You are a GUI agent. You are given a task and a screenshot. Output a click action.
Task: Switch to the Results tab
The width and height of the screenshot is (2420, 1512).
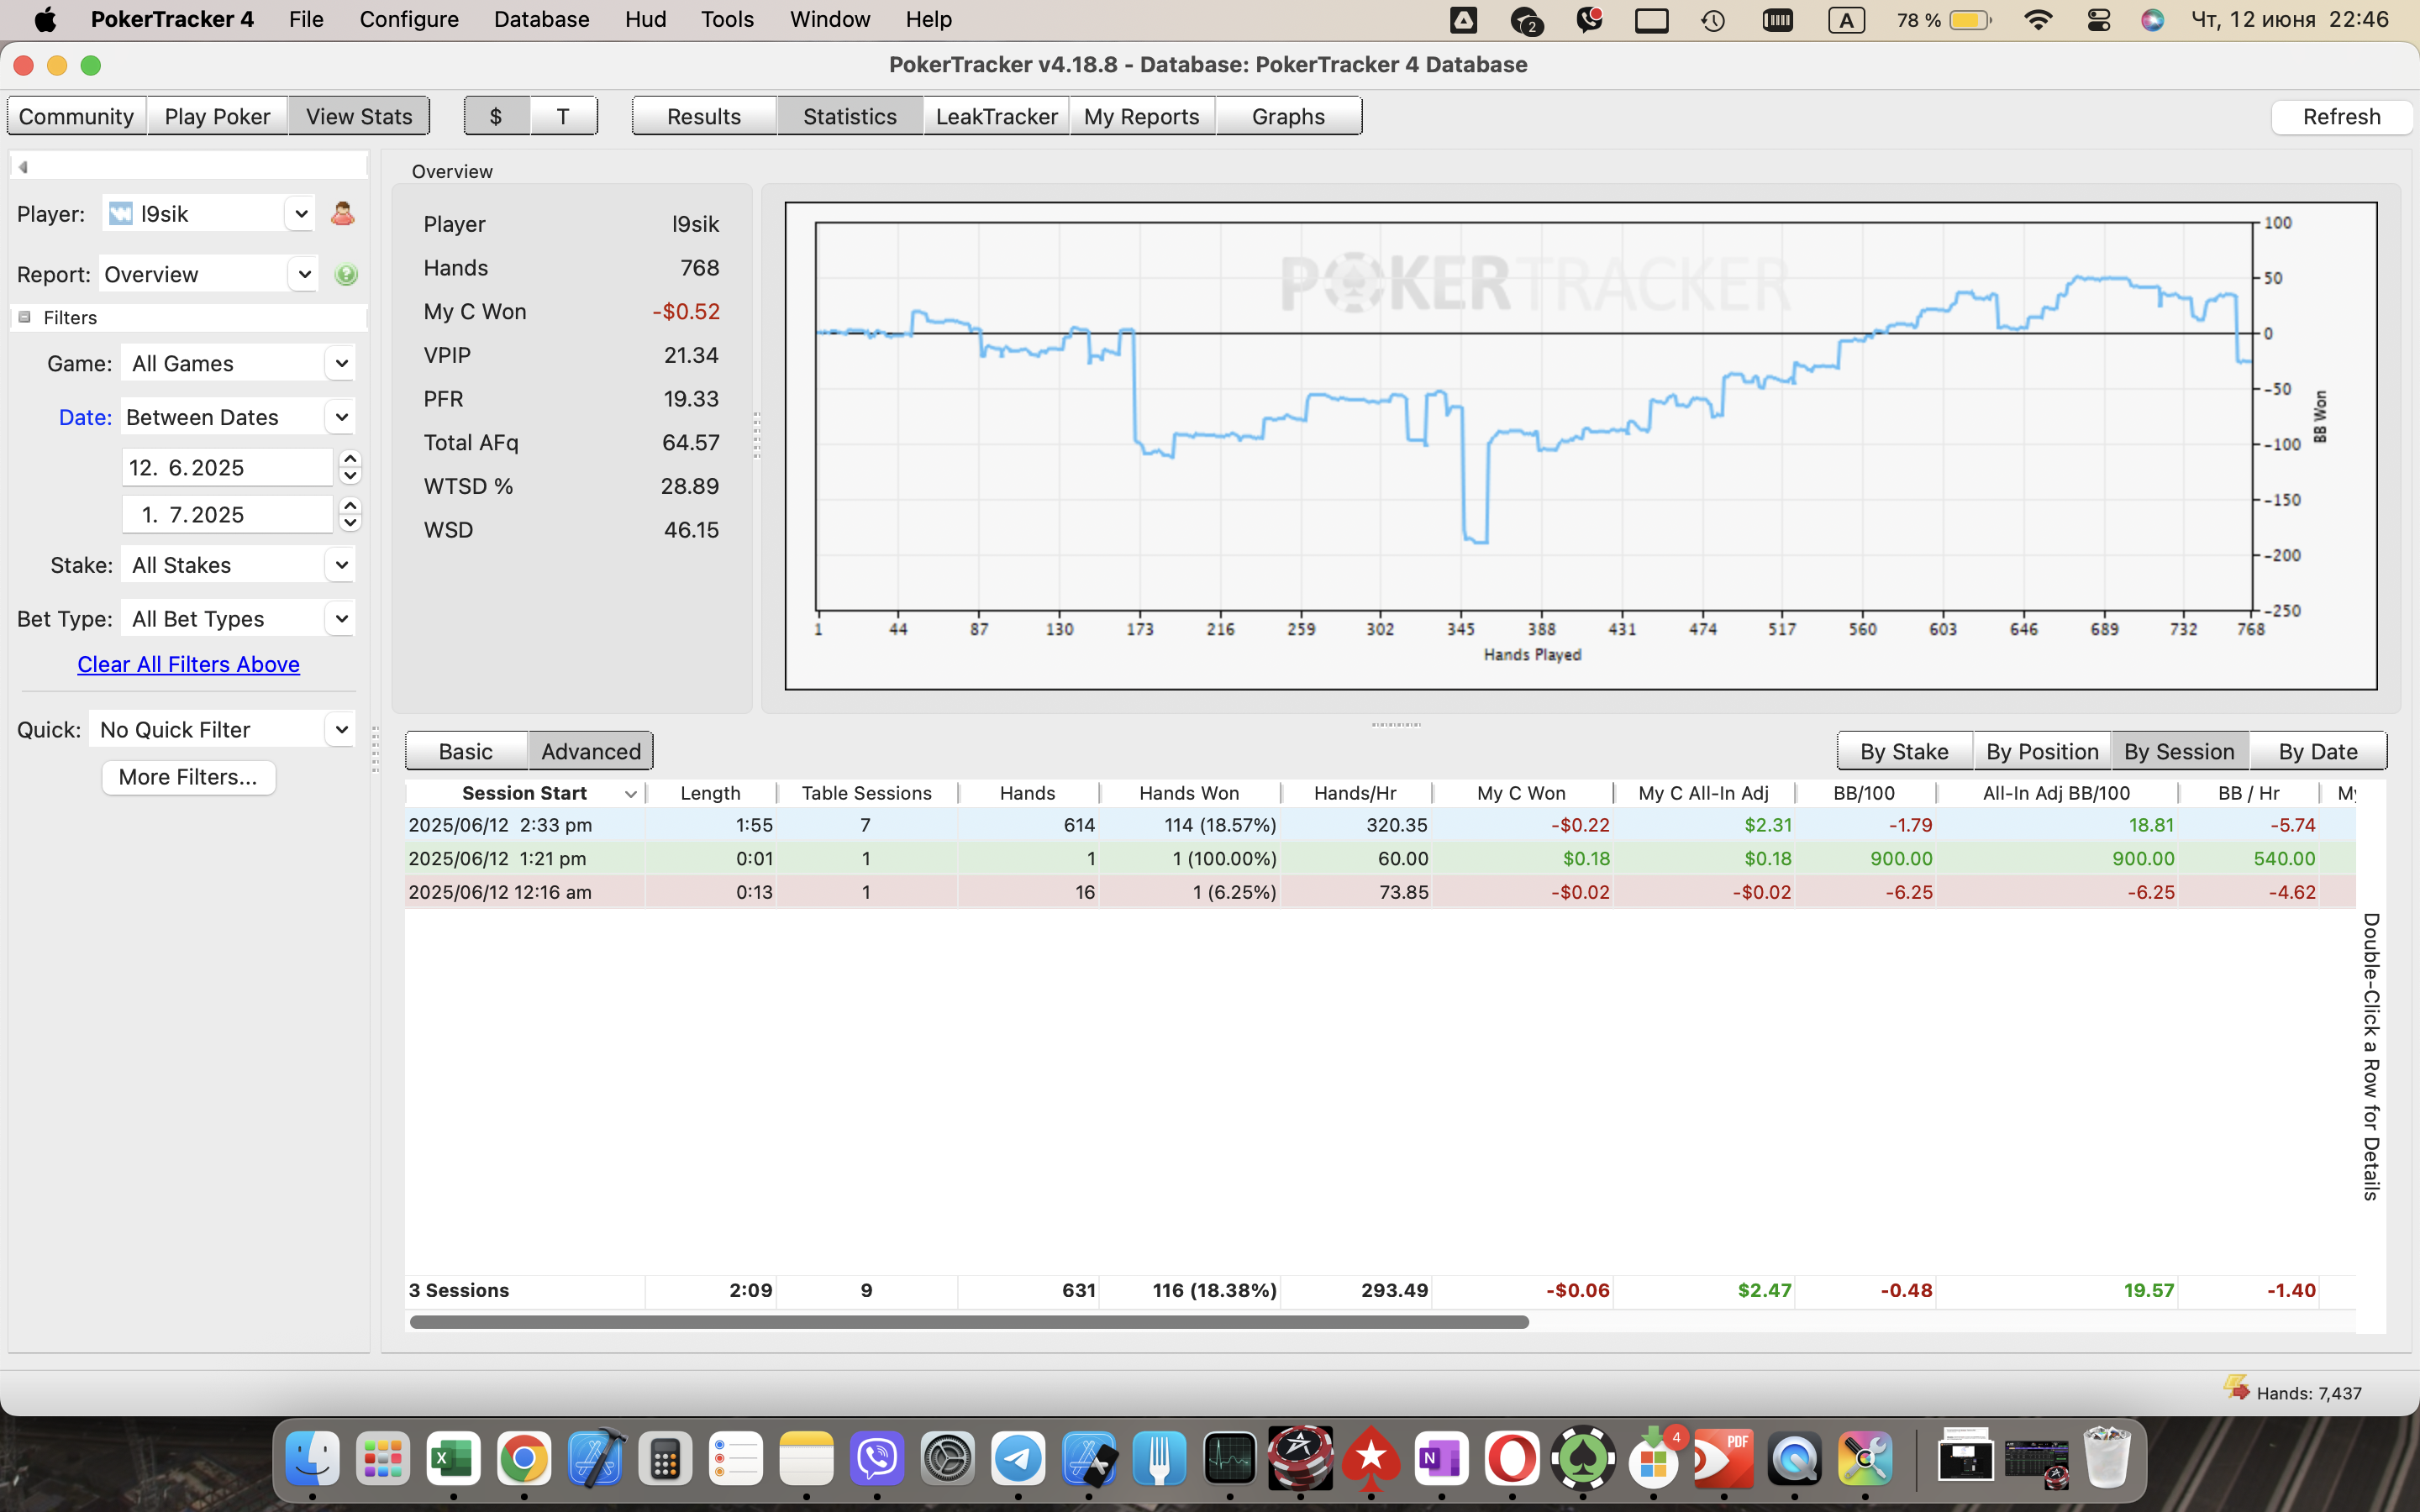tap(704, 116)
